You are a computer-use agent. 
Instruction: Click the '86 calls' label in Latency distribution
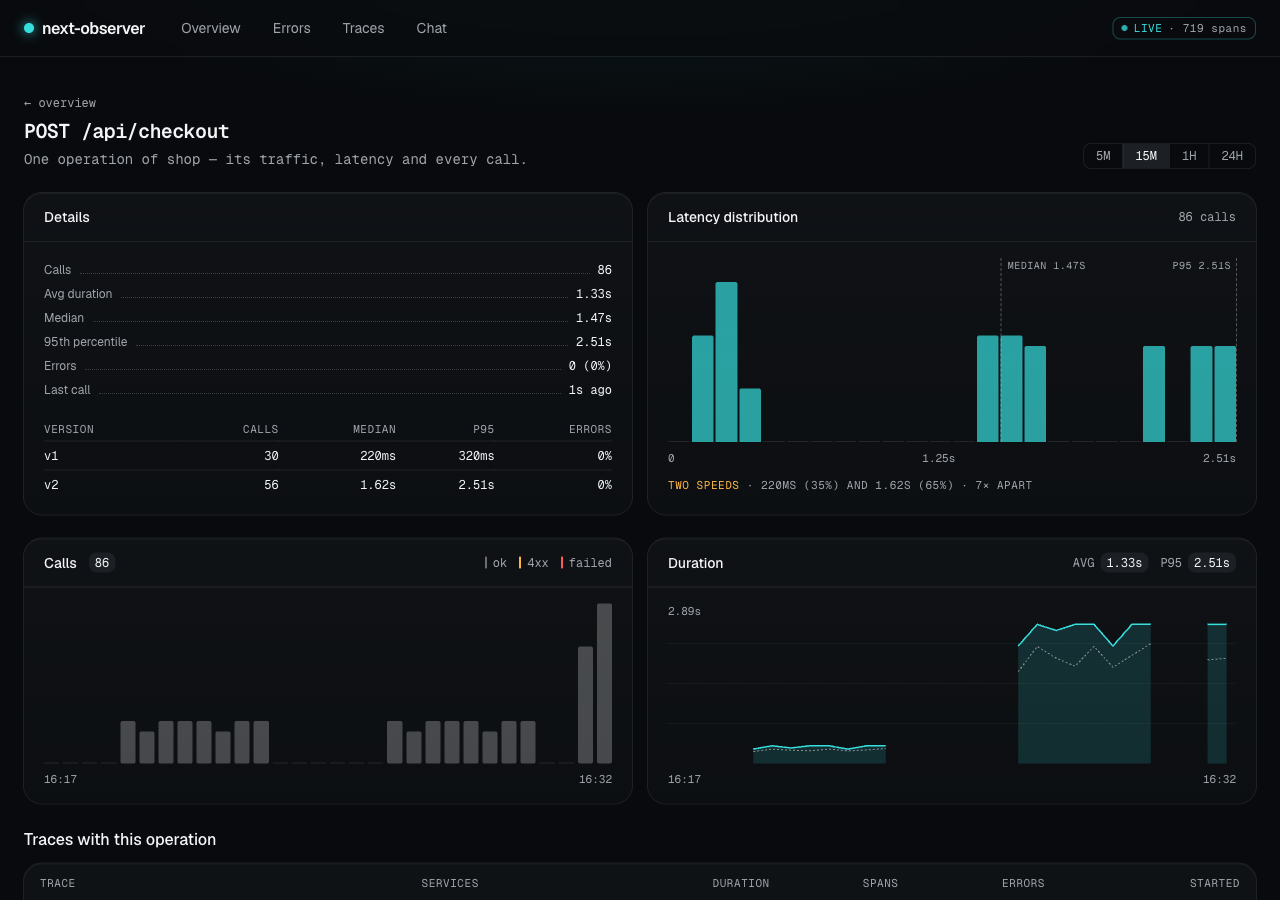(1207, 217)
